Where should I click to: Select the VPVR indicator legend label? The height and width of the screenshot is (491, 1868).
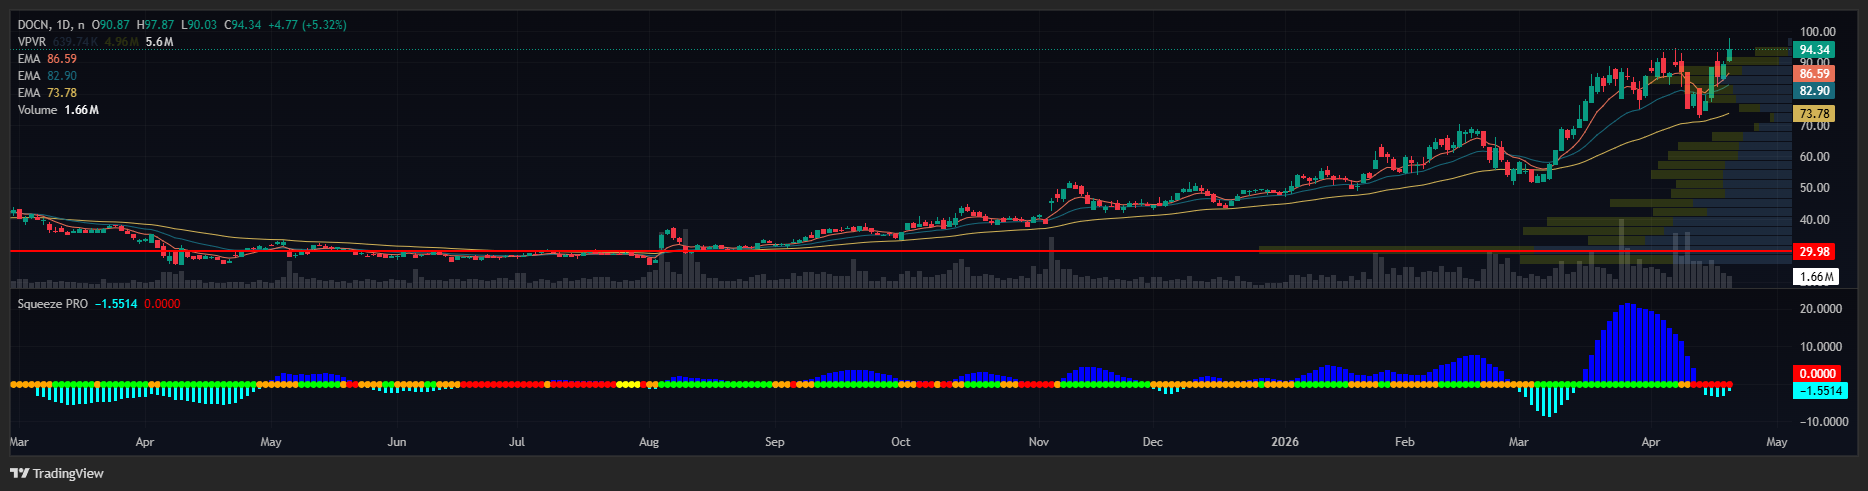pyautogui.click(x=32, y=42)
